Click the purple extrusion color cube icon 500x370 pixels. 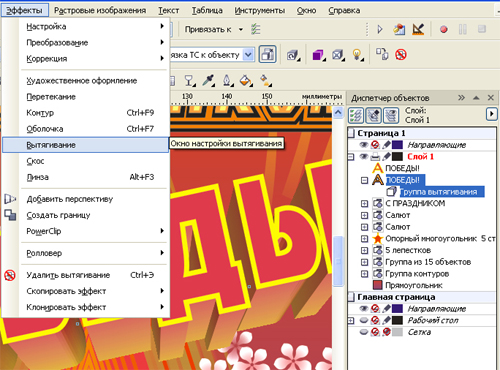click(x=319, y=55)
